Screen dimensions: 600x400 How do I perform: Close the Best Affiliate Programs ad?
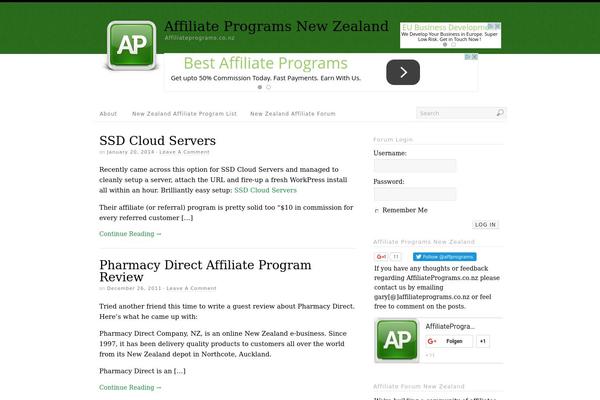[x=475, y=57]
